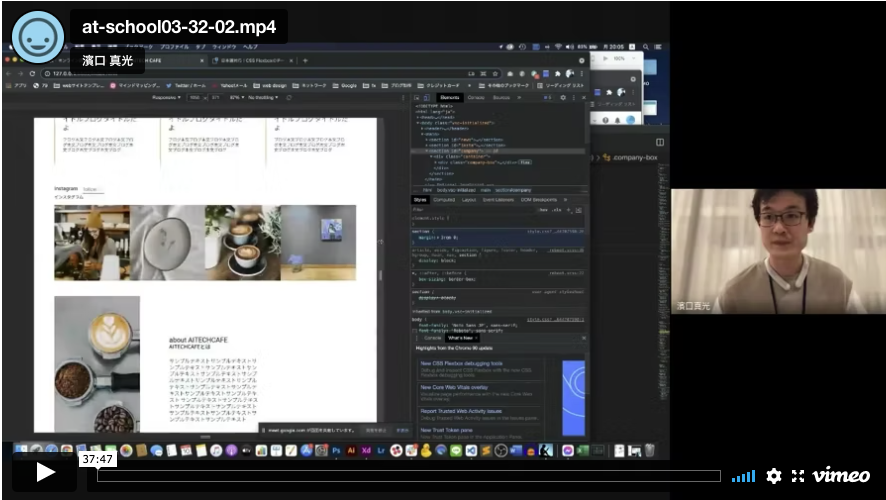The height and width of the screenshot is (500, 886).
Task: Play the Vimeo video
Action: (45, 472)
